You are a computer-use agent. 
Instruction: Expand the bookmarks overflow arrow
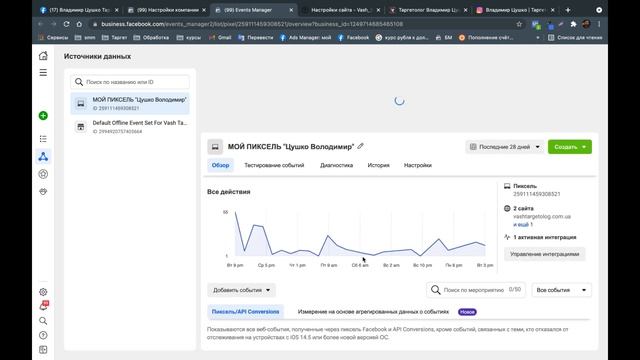point(538,38)
